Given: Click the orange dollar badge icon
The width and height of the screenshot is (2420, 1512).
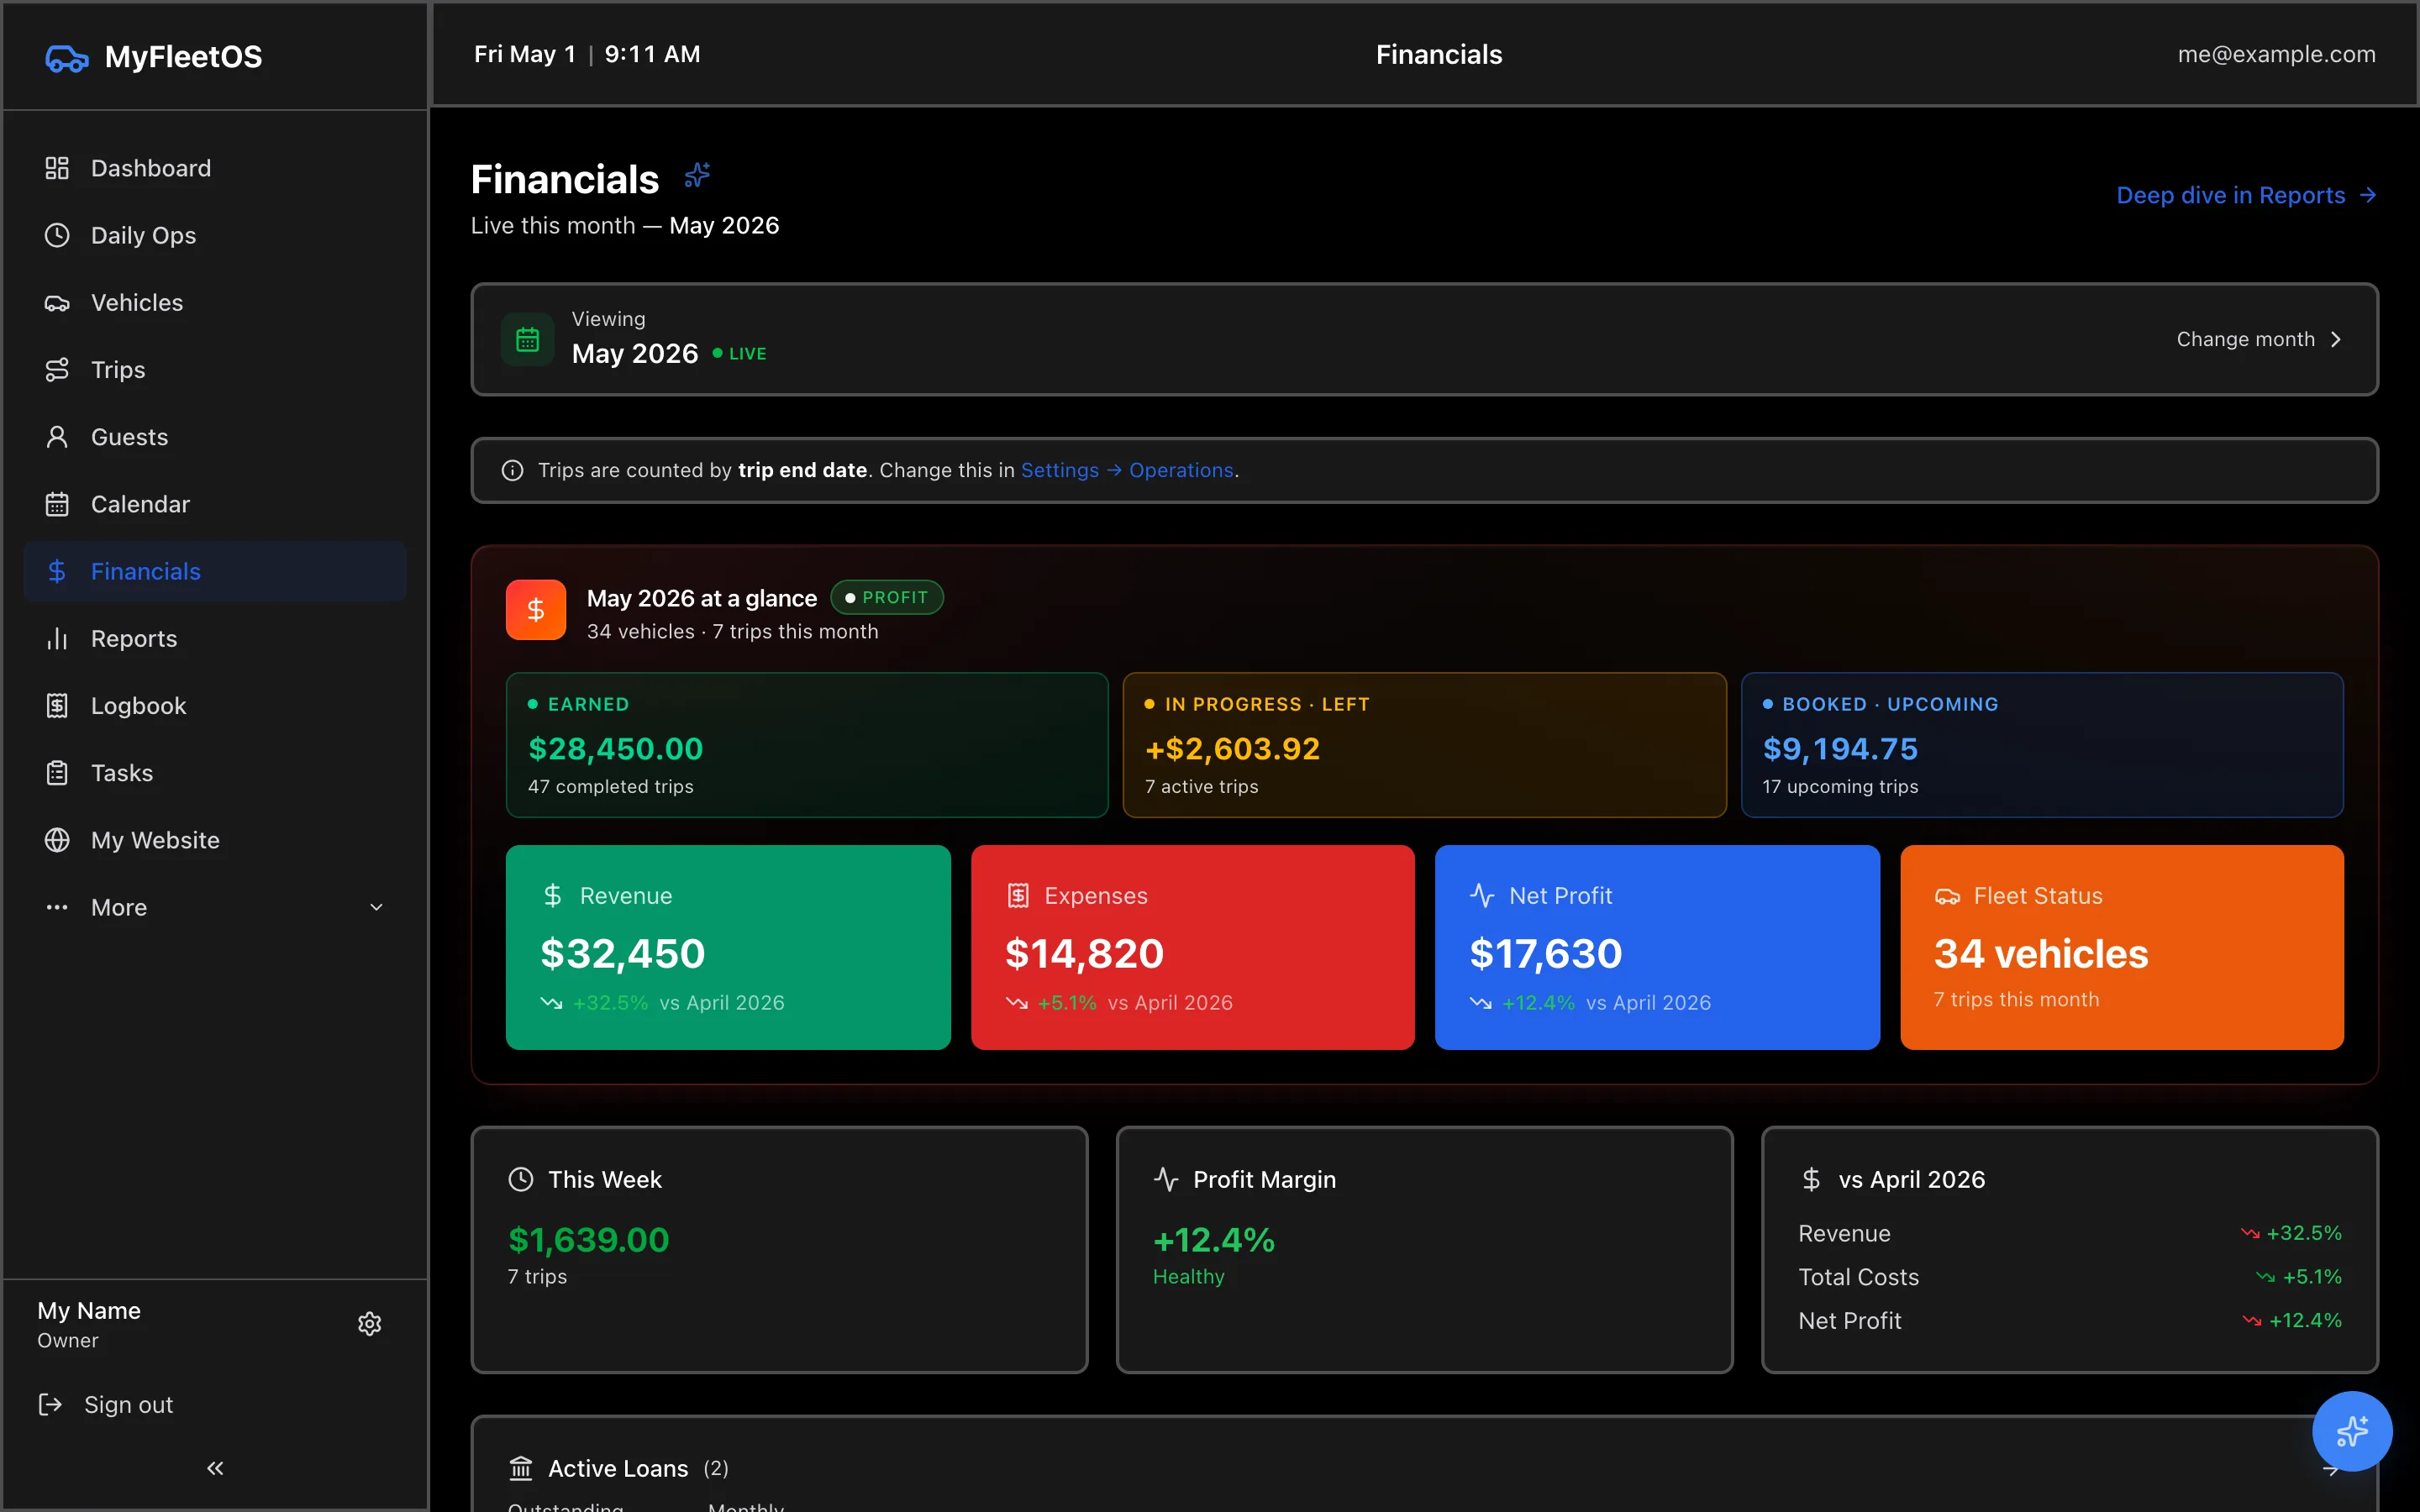Looking at the screenshot, I should 536,610.
